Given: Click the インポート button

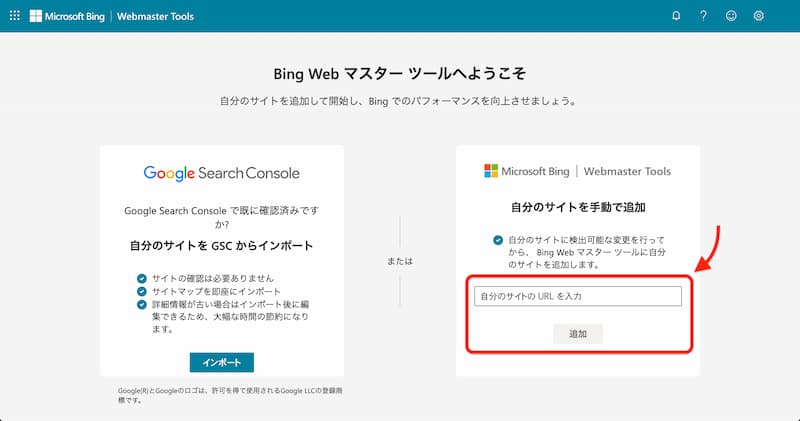Looking at the screenshot, I should (221, 362).
